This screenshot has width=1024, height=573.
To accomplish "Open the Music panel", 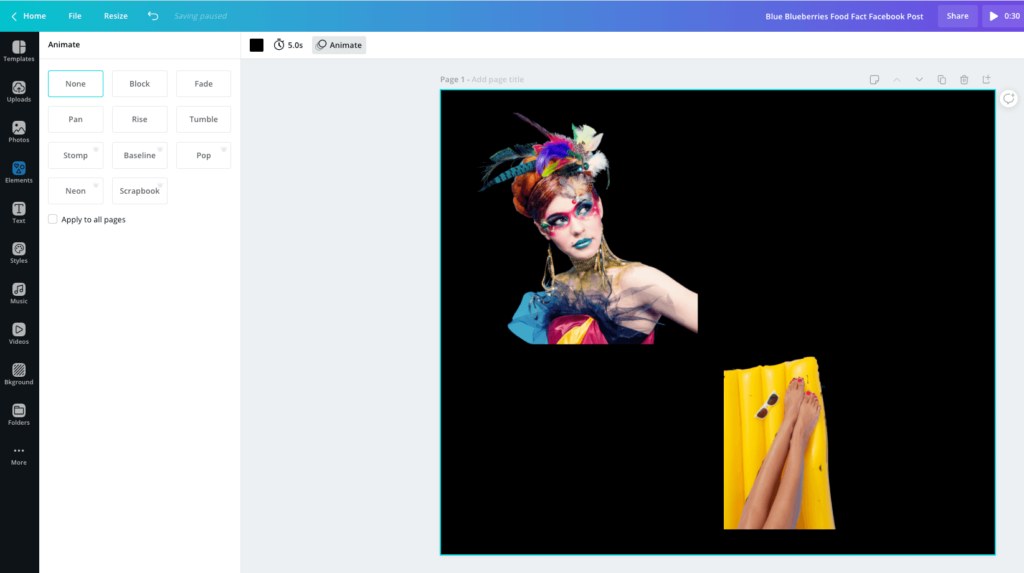I will [x=19, y=293].
